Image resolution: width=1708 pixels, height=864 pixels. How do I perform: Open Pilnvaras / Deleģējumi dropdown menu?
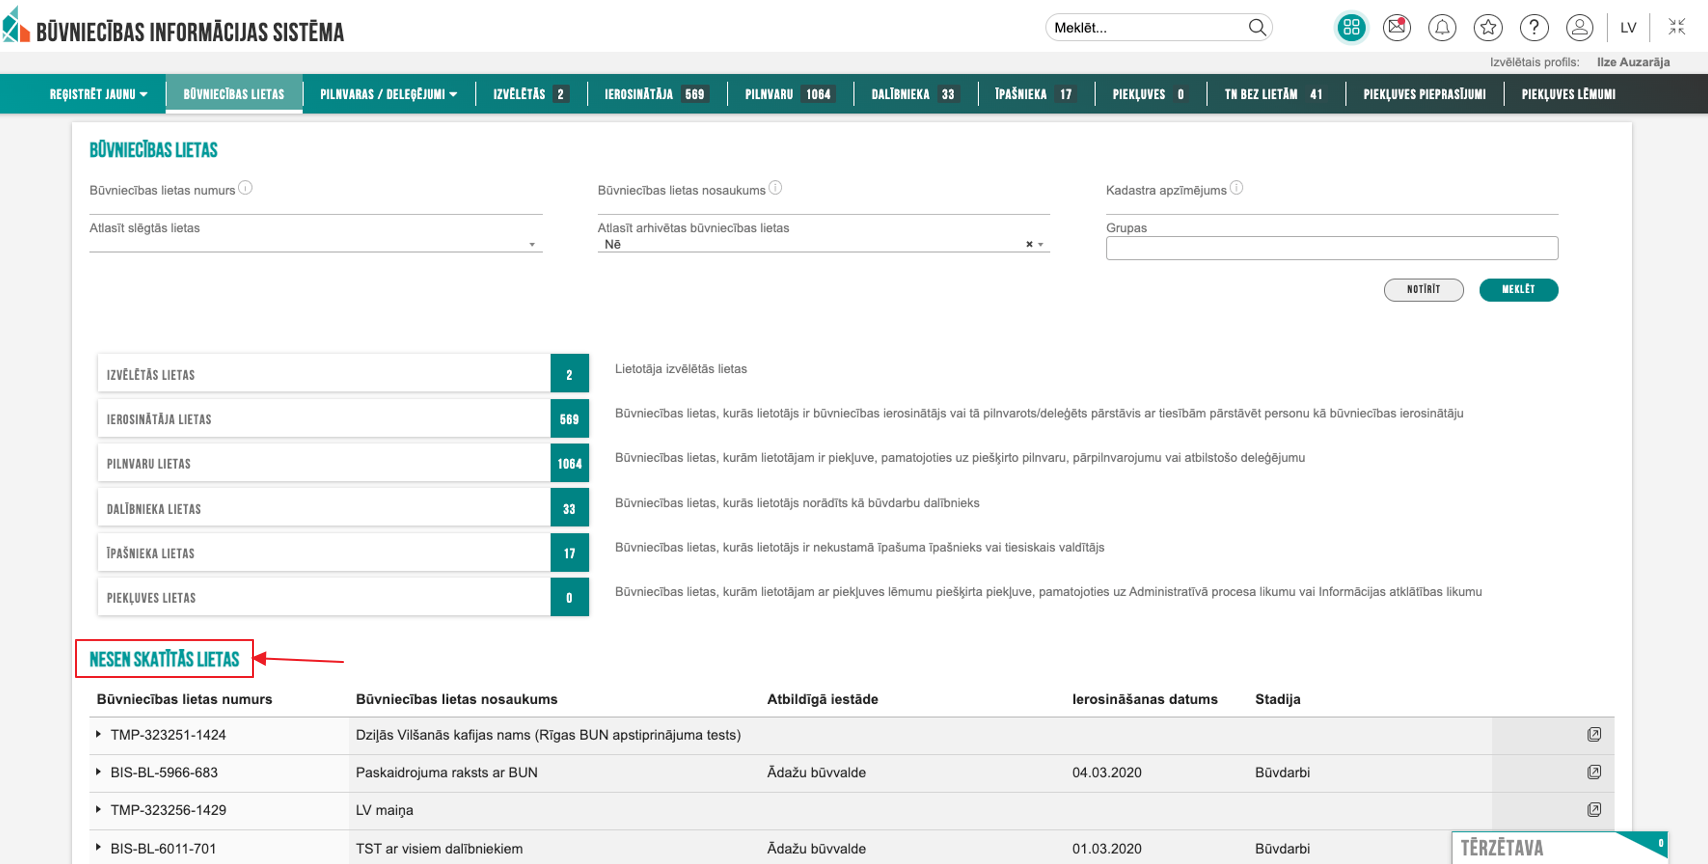click(x=388, y=94)
